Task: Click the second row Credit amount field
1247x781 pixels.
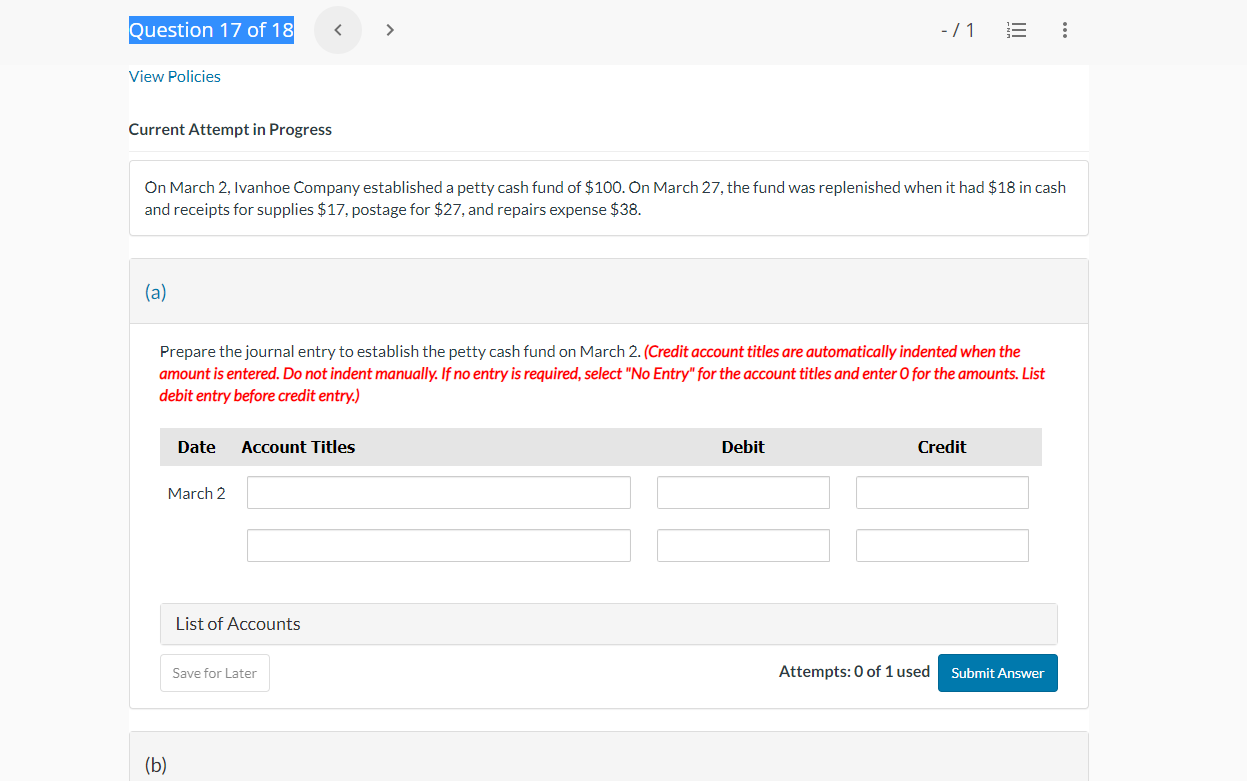Action: click(x=942, y=545)
